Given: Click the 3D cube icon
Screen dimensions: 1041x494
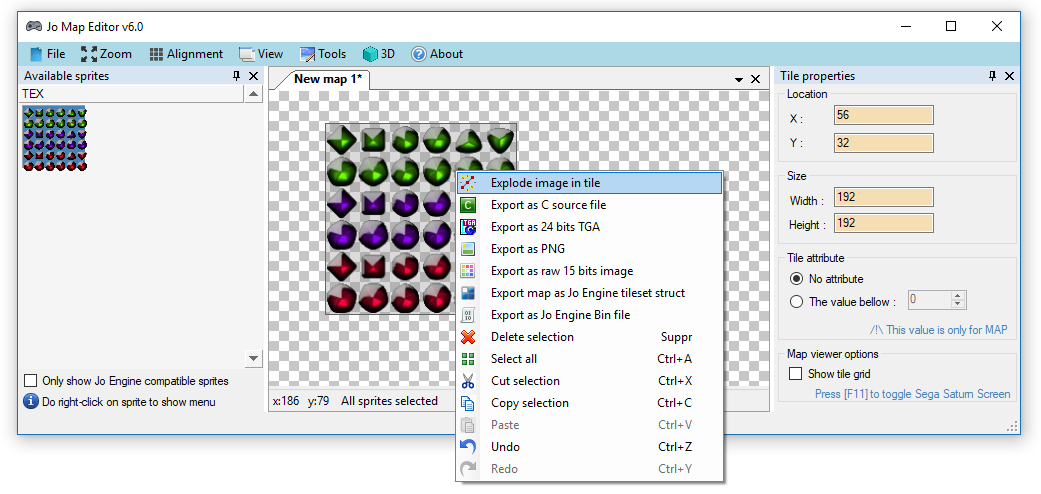Looking at the screenshot, I should tap(370, 54).
